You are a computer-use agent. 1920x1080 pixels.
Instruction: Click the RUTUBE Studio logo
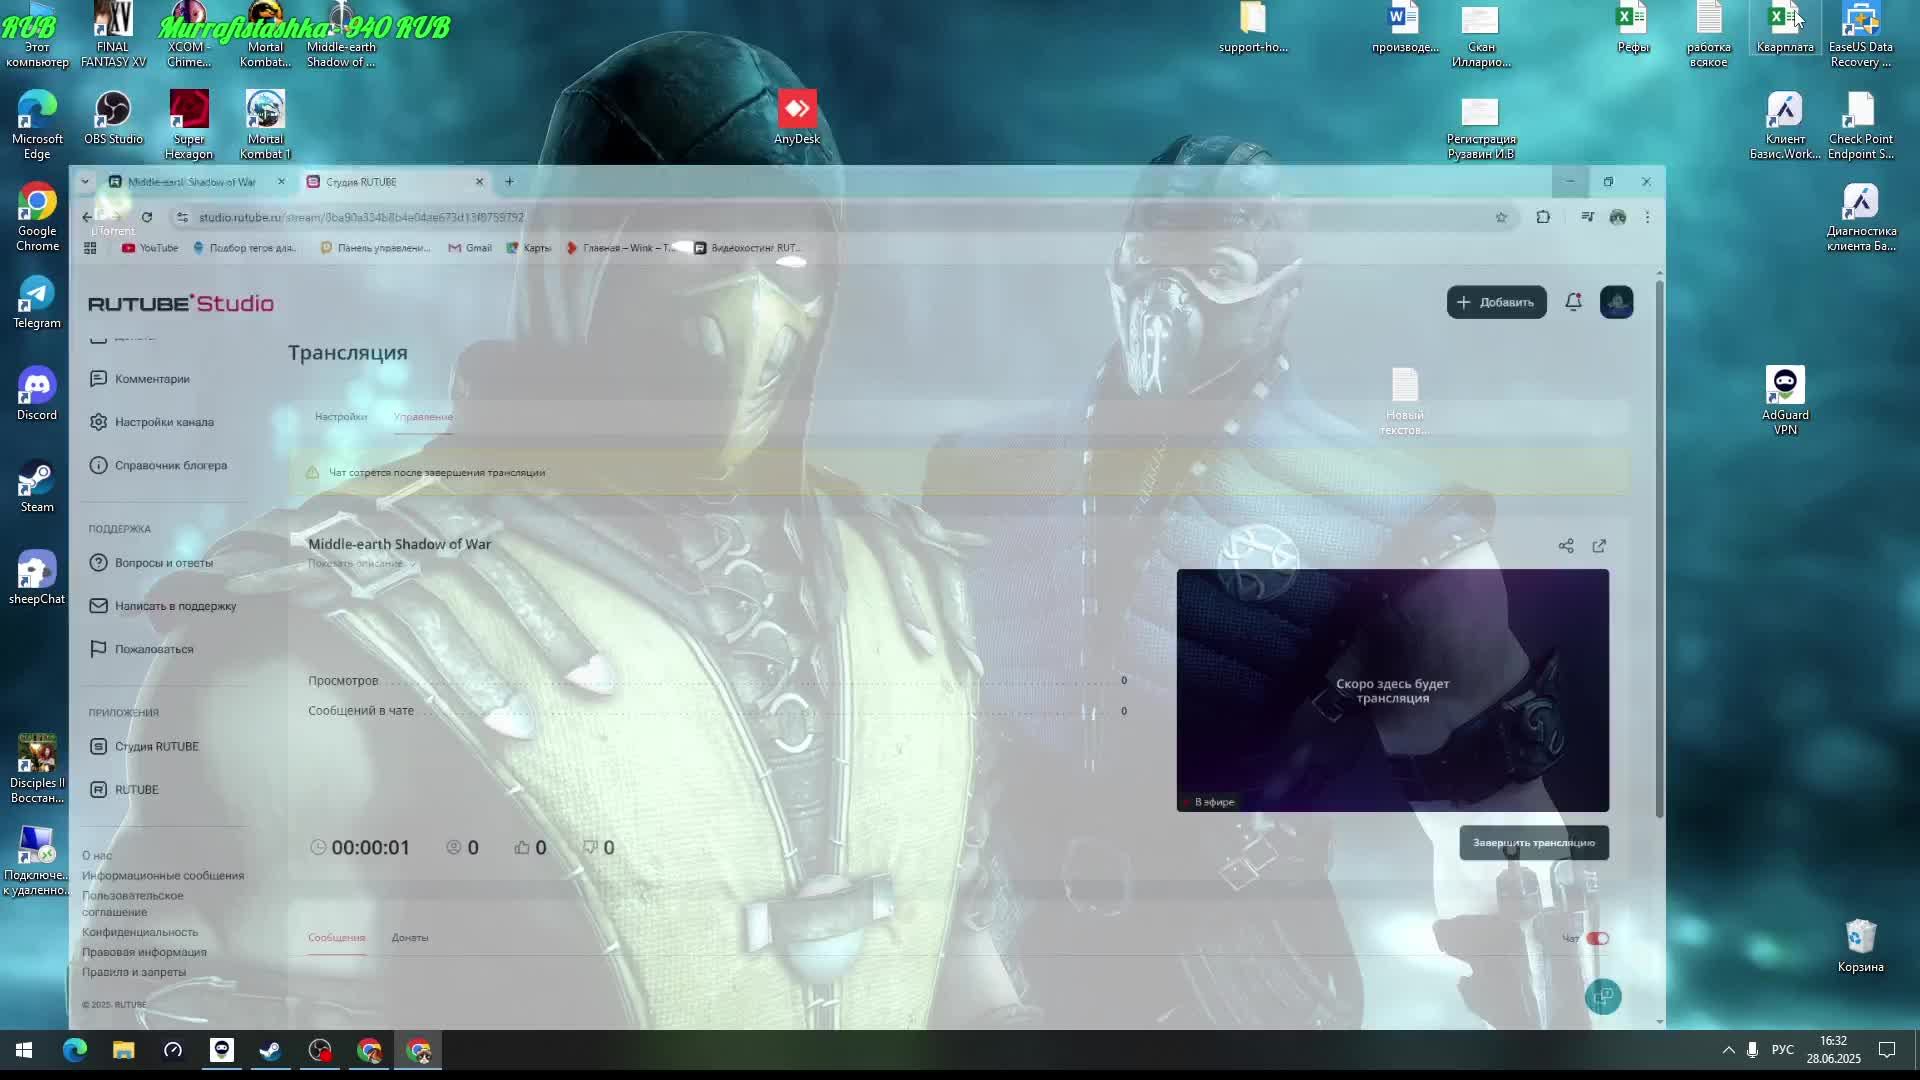point(181,303)
